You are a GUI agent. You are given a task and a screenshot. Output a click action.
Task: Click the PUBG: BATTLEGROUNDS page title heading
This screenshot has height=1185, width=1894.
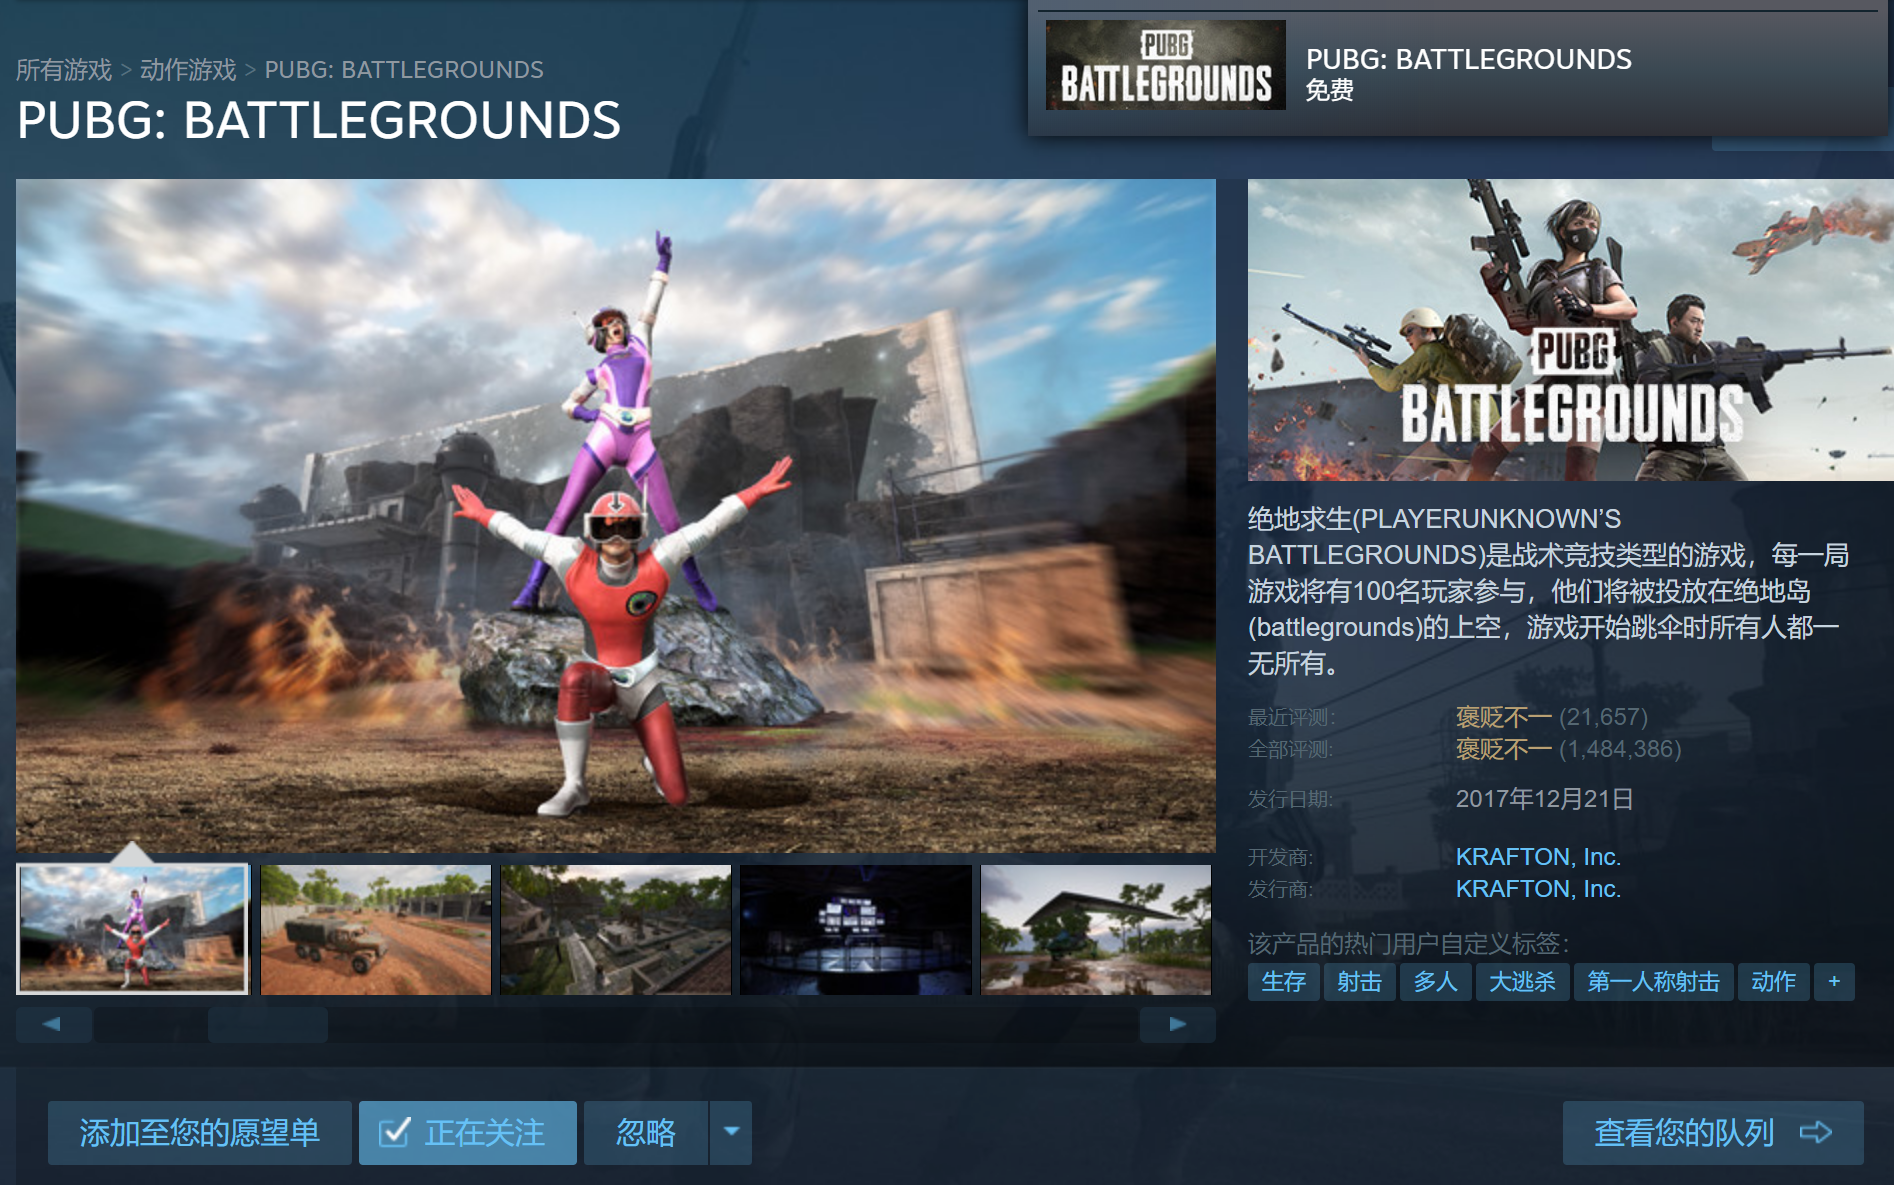[x=319, y=121]
